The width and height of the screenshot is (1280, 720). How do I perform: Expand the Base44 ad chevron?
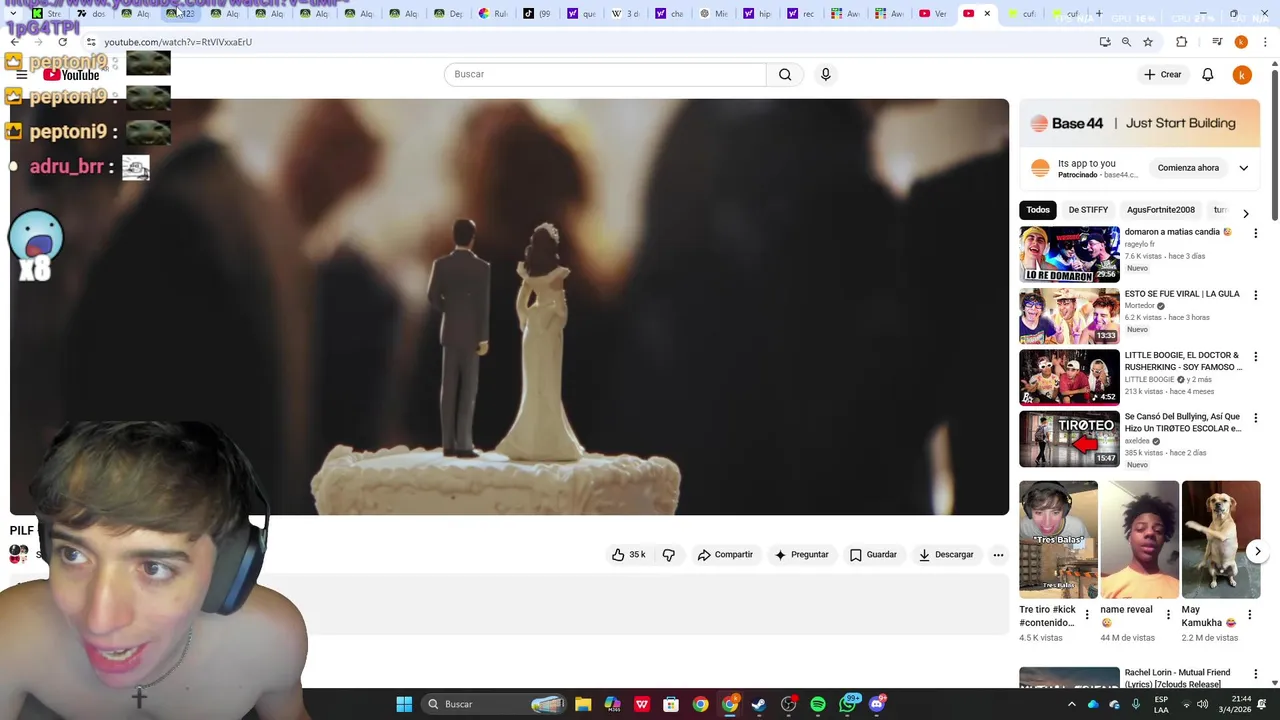[1243, 168]
